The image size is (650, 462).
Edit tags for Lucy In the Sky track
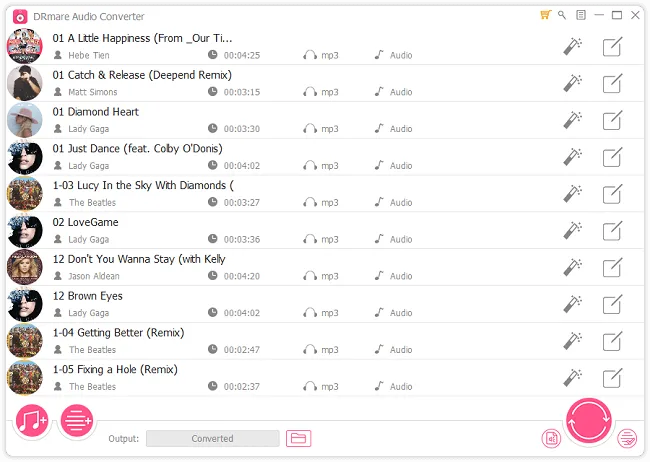(x=612, y=194)
